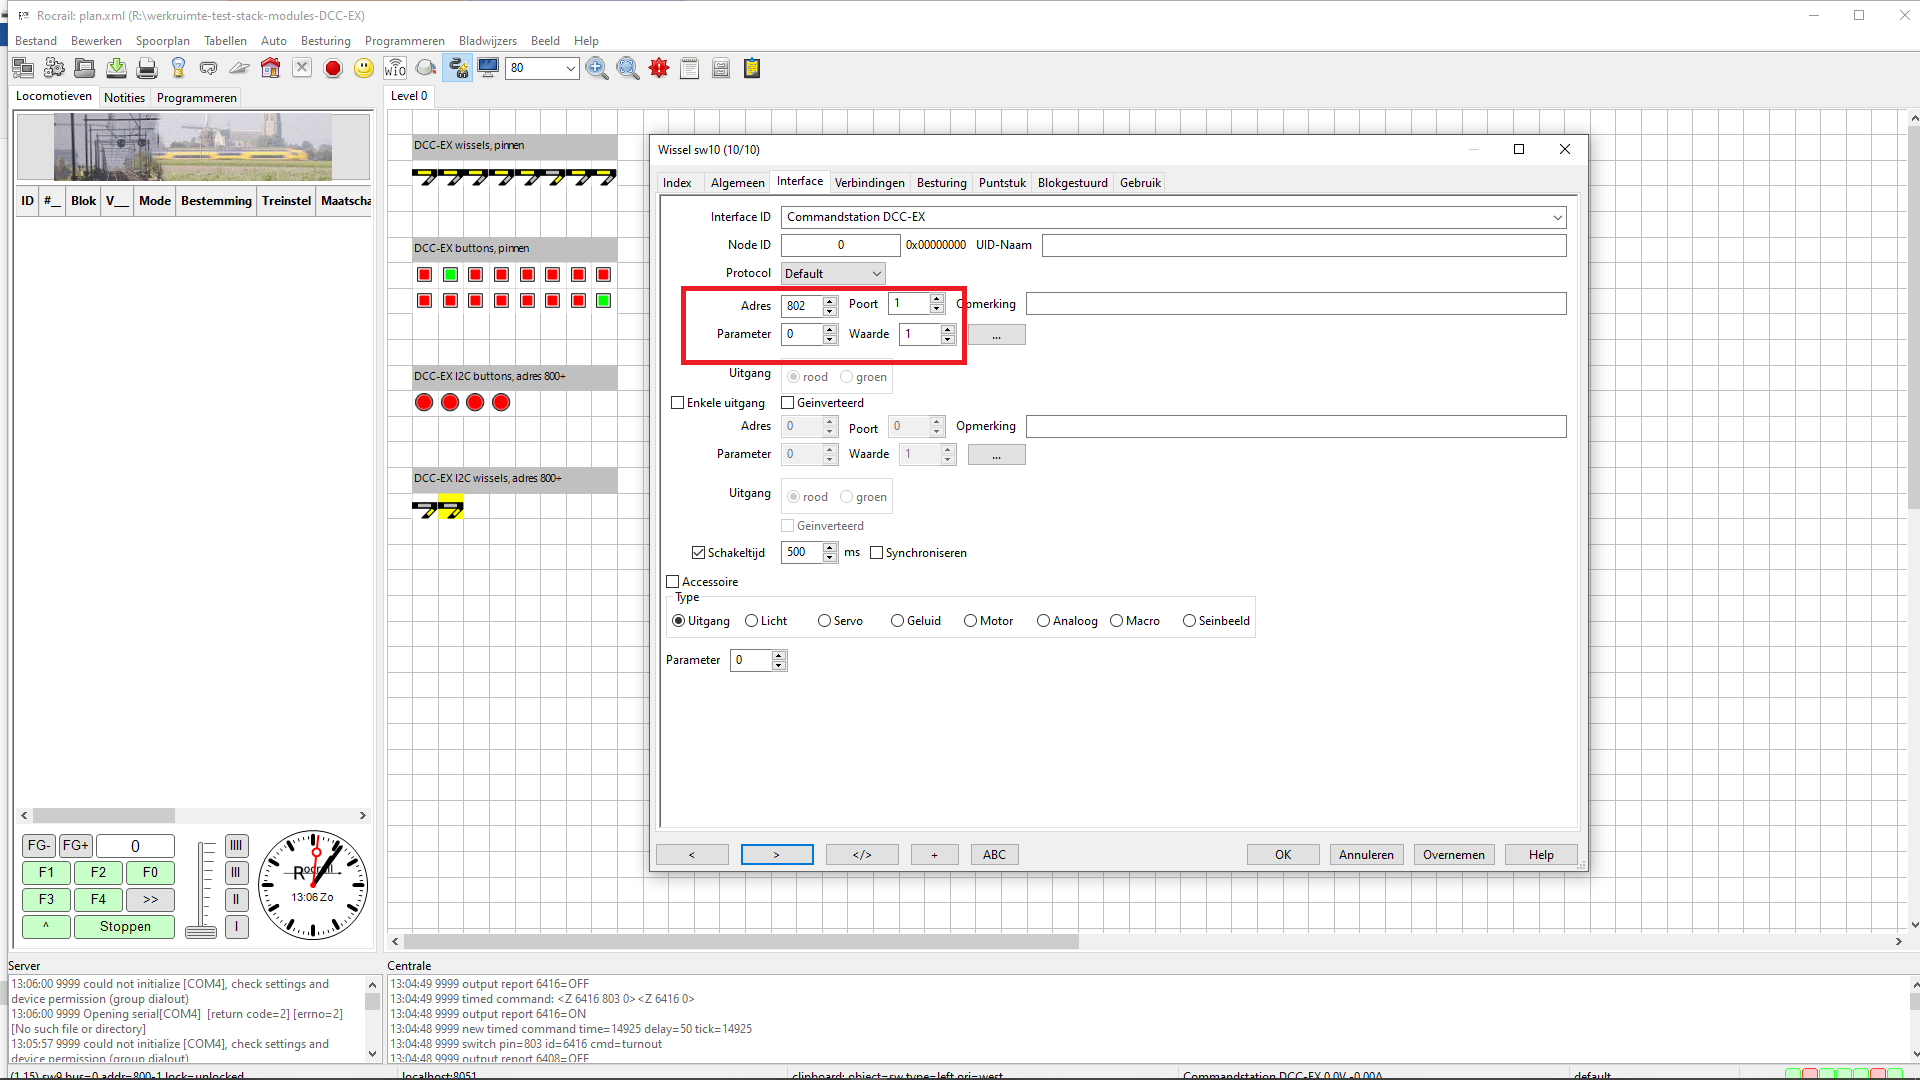The image size is (1920, 1080).
Task: Toggle the Schakeltijd checkbox
Action: tap(699, 553)
